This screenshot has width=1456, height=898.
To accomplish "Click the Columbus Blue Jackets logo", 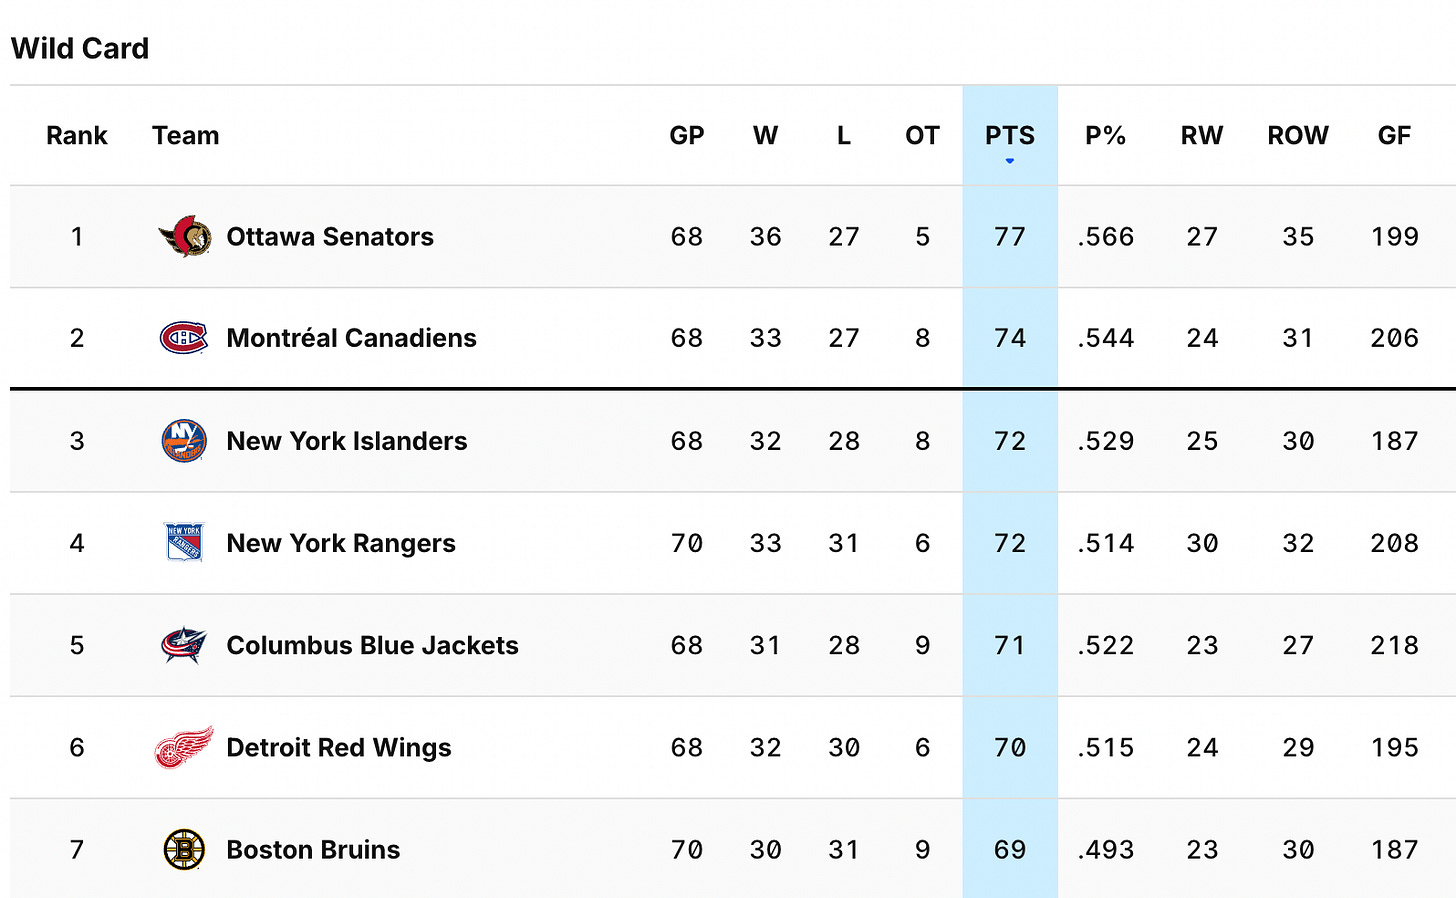I will (x=184, y=645).
